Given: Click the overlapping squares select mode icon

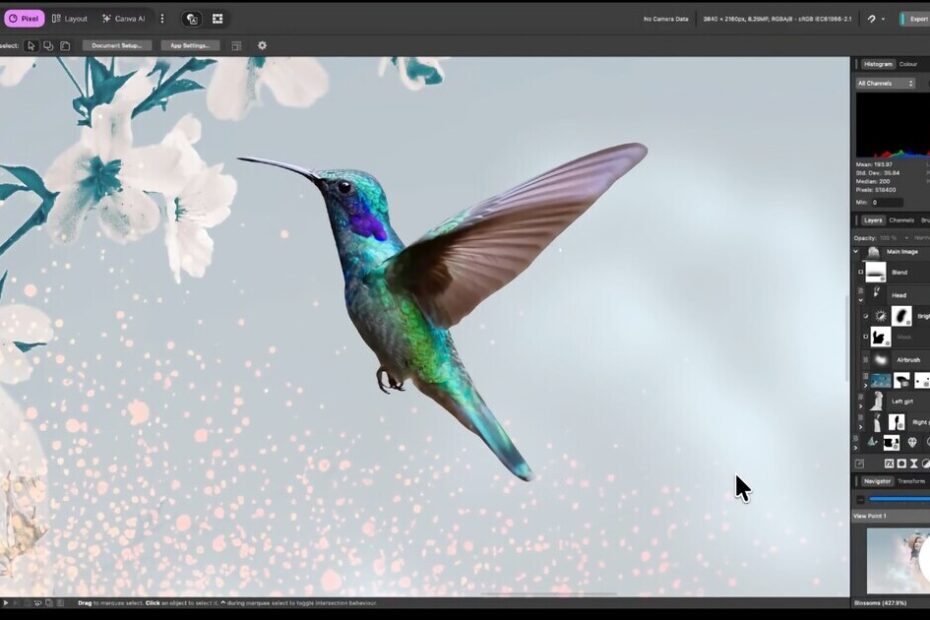Looking at the screenshot, I should tap(48, 45).
